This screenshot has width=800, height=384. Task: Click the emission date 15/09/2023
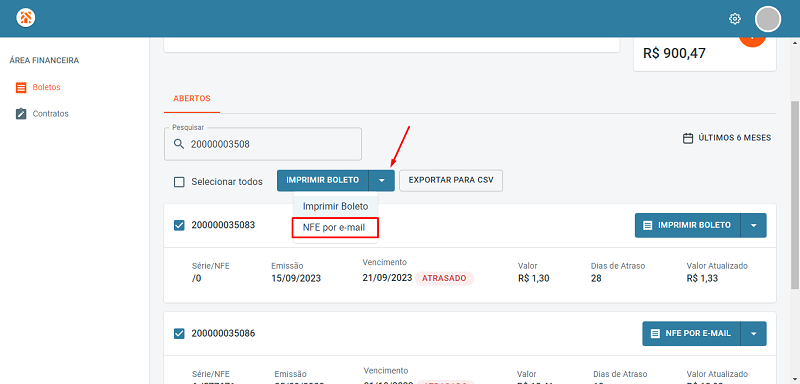(x=296, y=279)
